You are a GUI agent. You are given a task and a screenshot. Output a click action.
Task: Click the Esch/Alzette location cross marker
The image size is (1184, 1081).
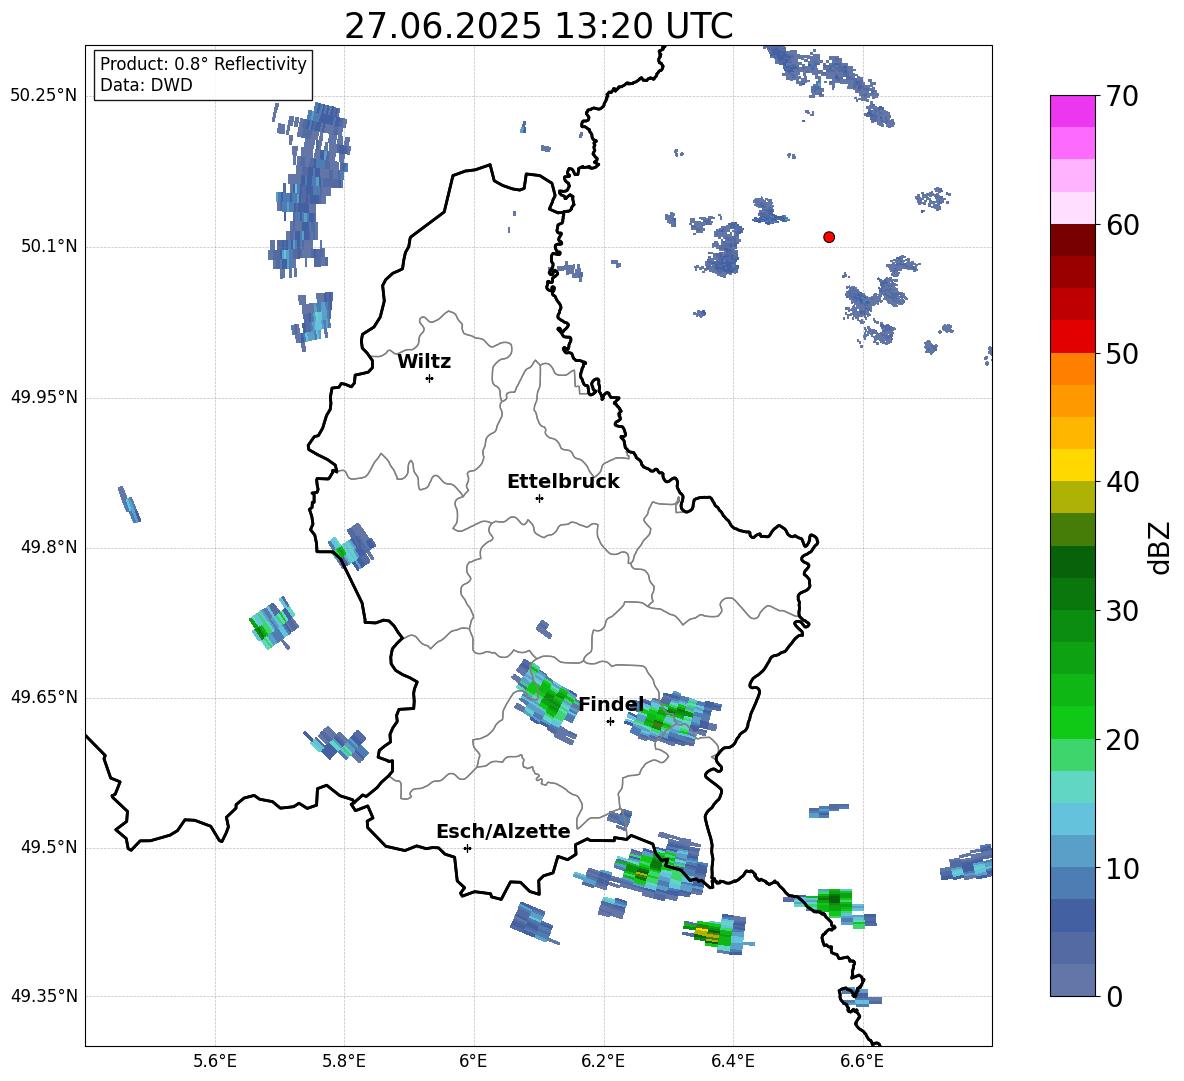click(x=467, y=848)
